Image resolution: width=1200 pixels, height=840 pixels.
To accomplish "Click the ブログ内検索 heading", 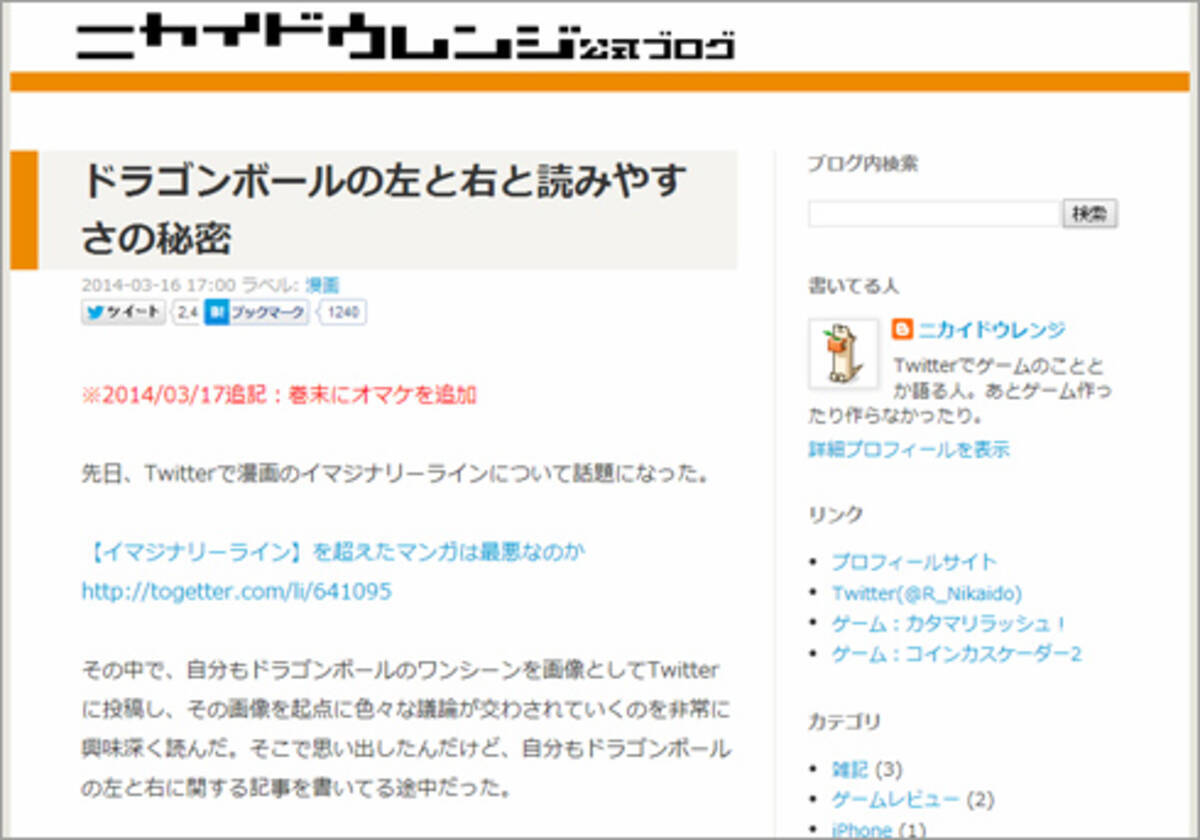I will click(x=863, y=164).
